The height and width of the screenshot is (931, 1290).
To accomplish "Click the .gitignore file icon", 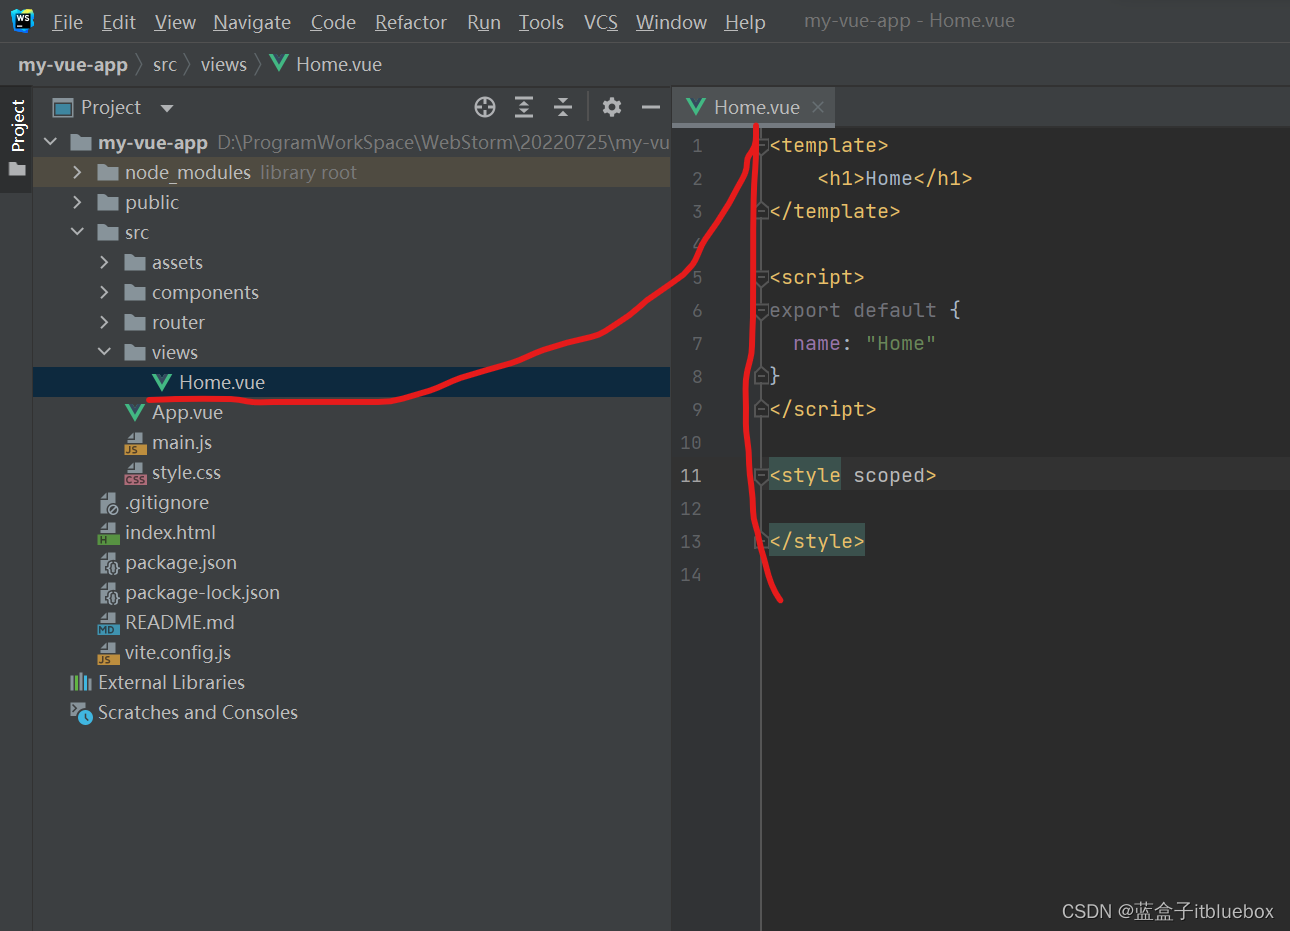I will point(108,503).
